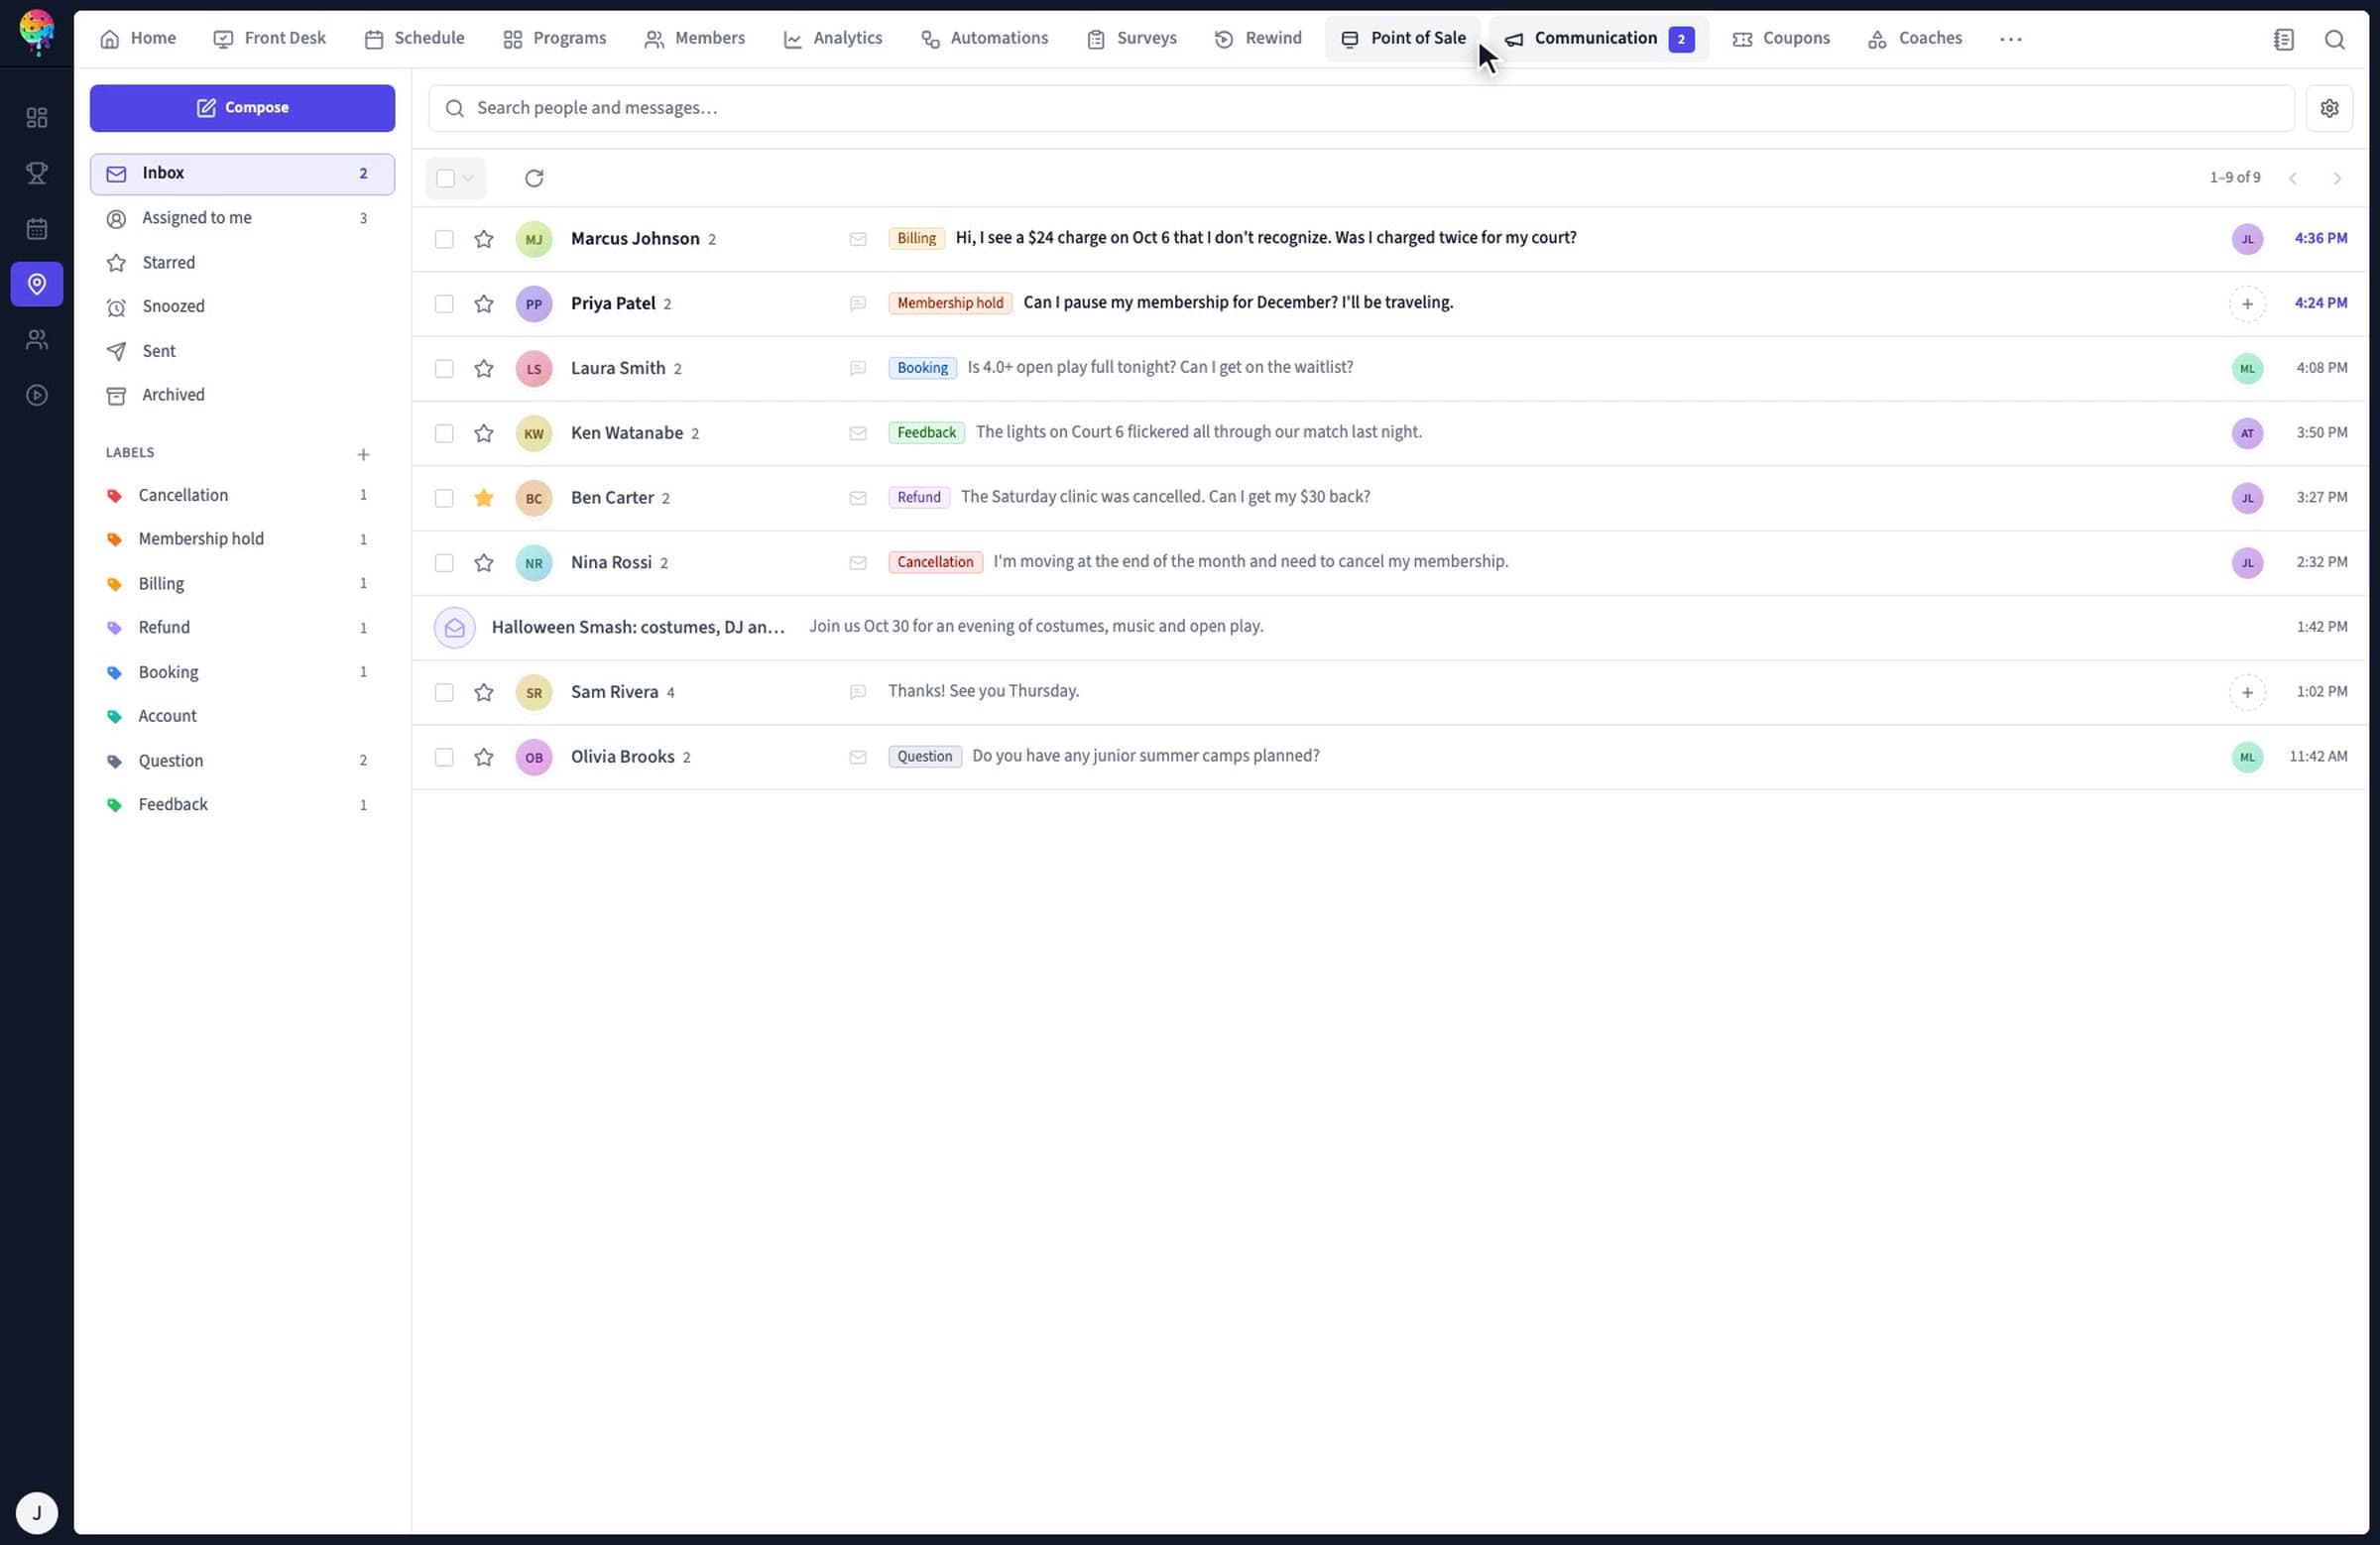The width and height of the screenshot is (2380, 1545).
Task: Select Nina Rossi's conversation checkbox
Action: point(444,563)
